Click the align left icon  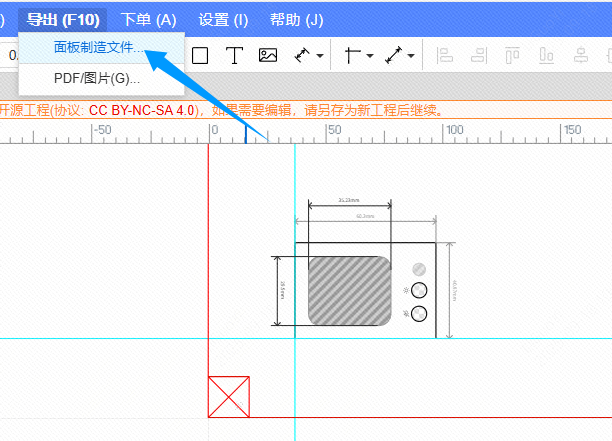tap(447, 56)
